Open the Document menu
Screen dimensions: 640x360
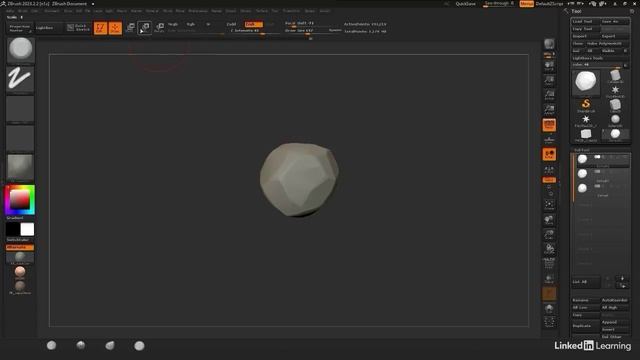tap(52, 11)
